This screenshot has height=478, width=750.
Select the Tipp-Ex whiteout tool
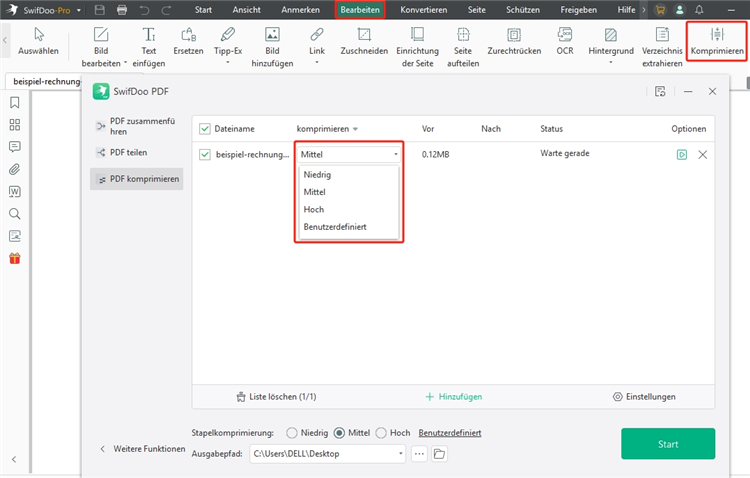pyautogui.click(x=228, y=46)
